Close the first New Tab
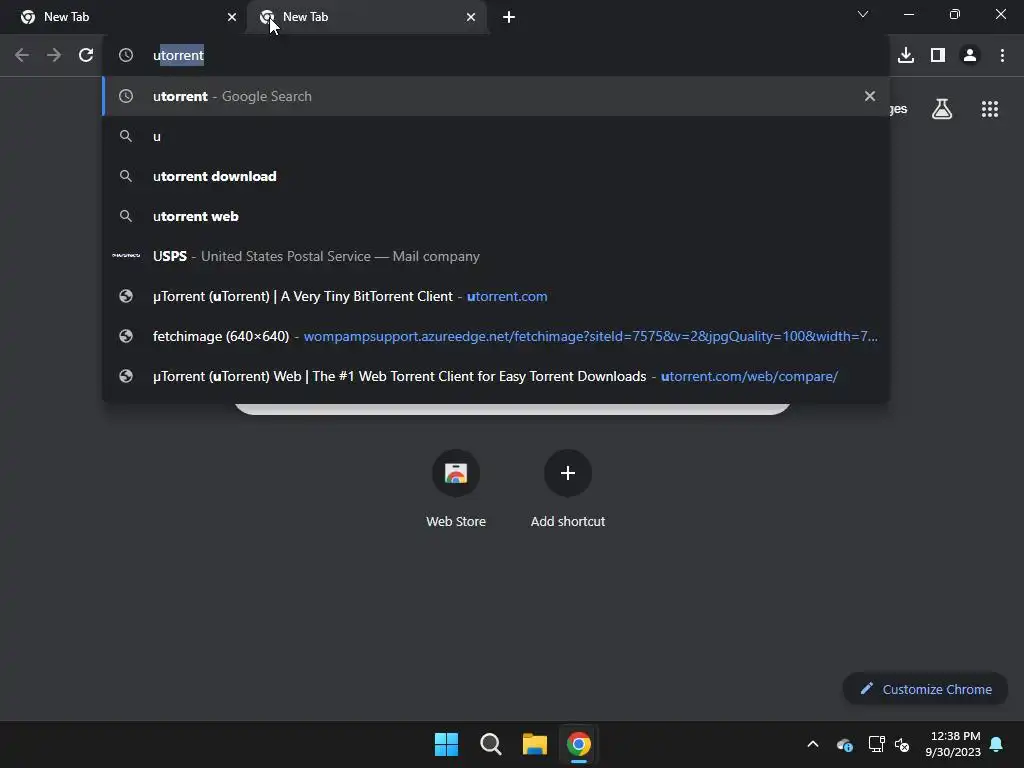This screenshot has width=1024, height=768. pos(232,17)
